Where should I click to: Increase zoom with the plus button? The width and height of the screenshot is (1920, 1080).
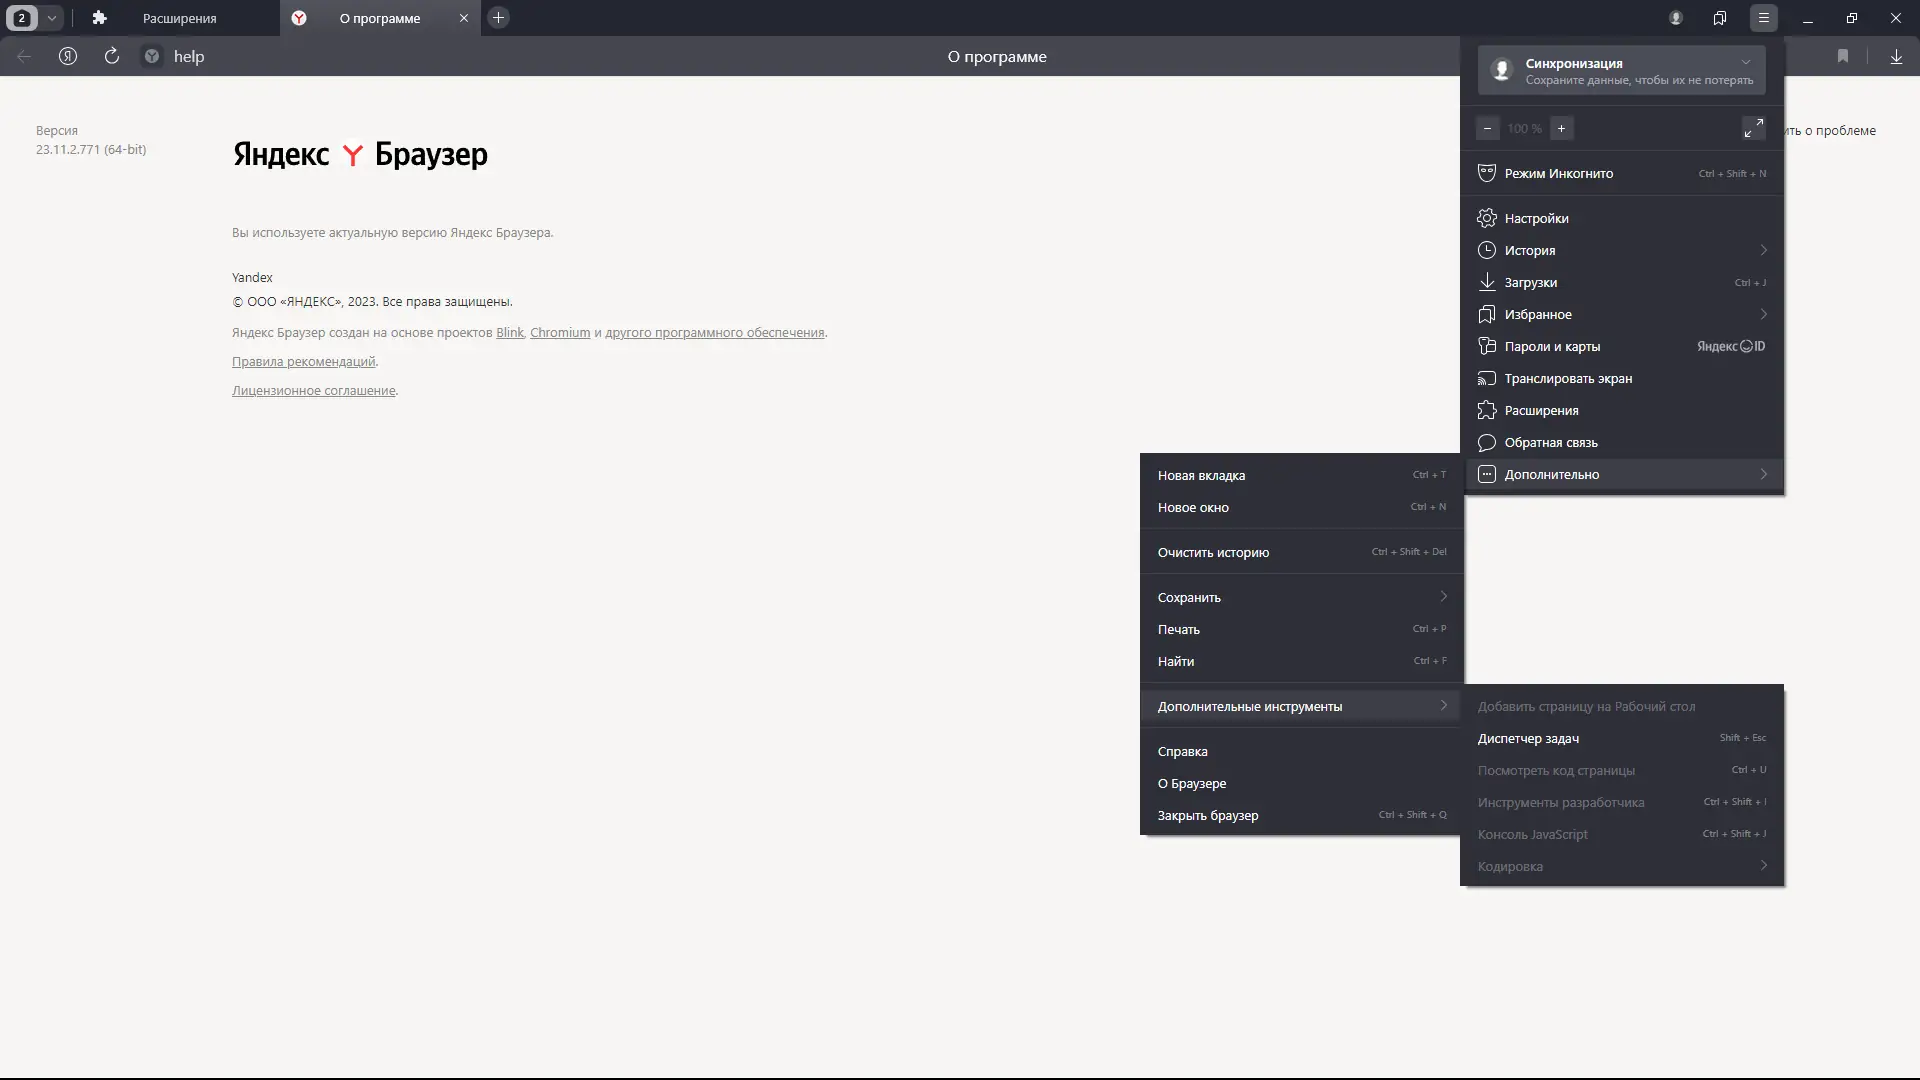(1561, 128)
